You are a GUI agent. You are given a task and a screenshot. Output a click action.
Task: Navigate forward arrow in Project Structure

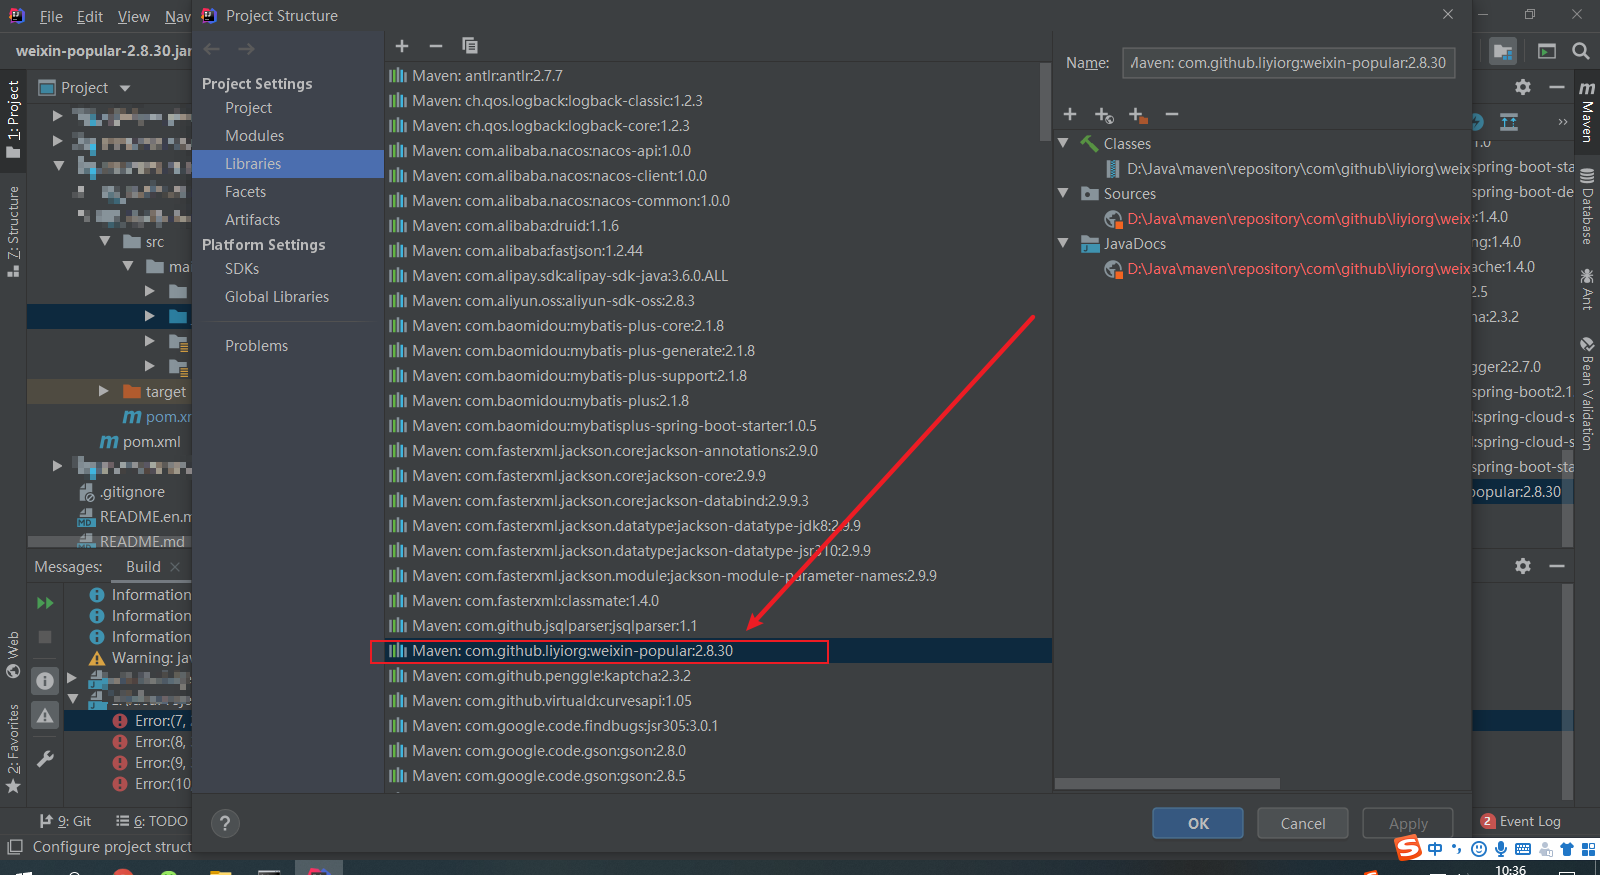(x=246, y=49)
